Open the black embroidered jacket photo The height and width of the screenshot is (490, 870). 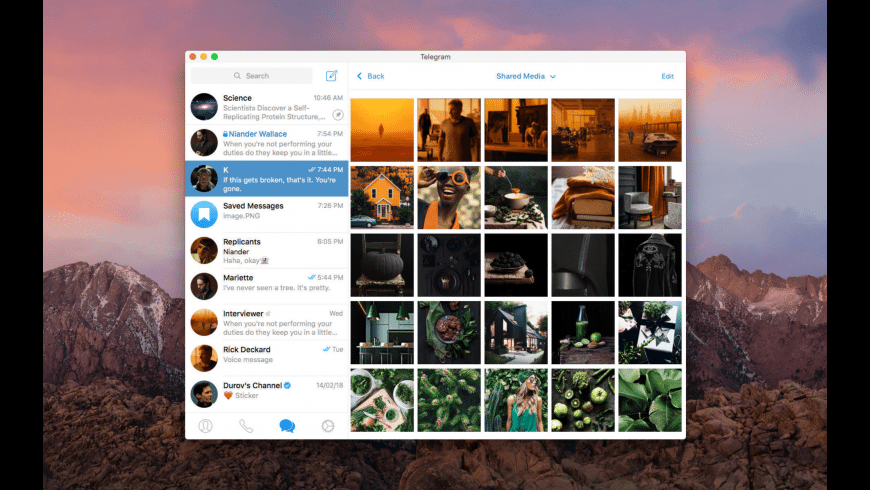tap(650, 265)
